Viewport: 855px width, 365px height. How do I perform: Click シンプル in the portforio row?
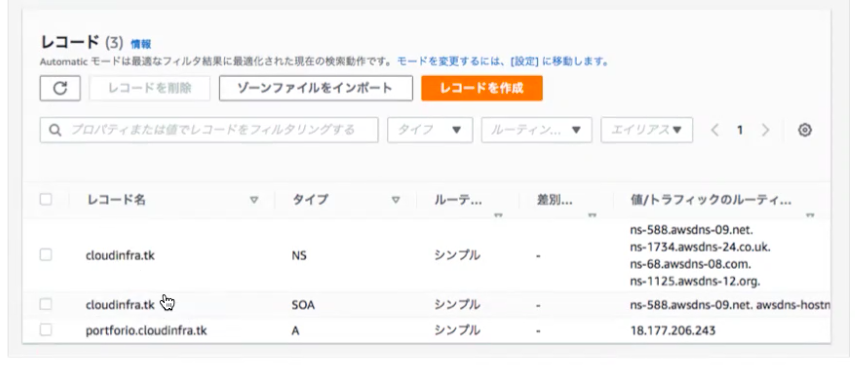click(x=457, y=331)
